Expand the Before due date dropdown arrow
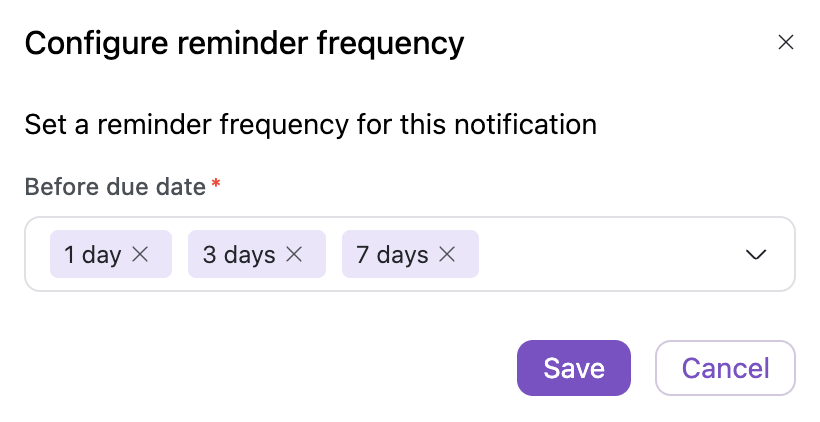 pyautogui.click(x=757, y=255)
